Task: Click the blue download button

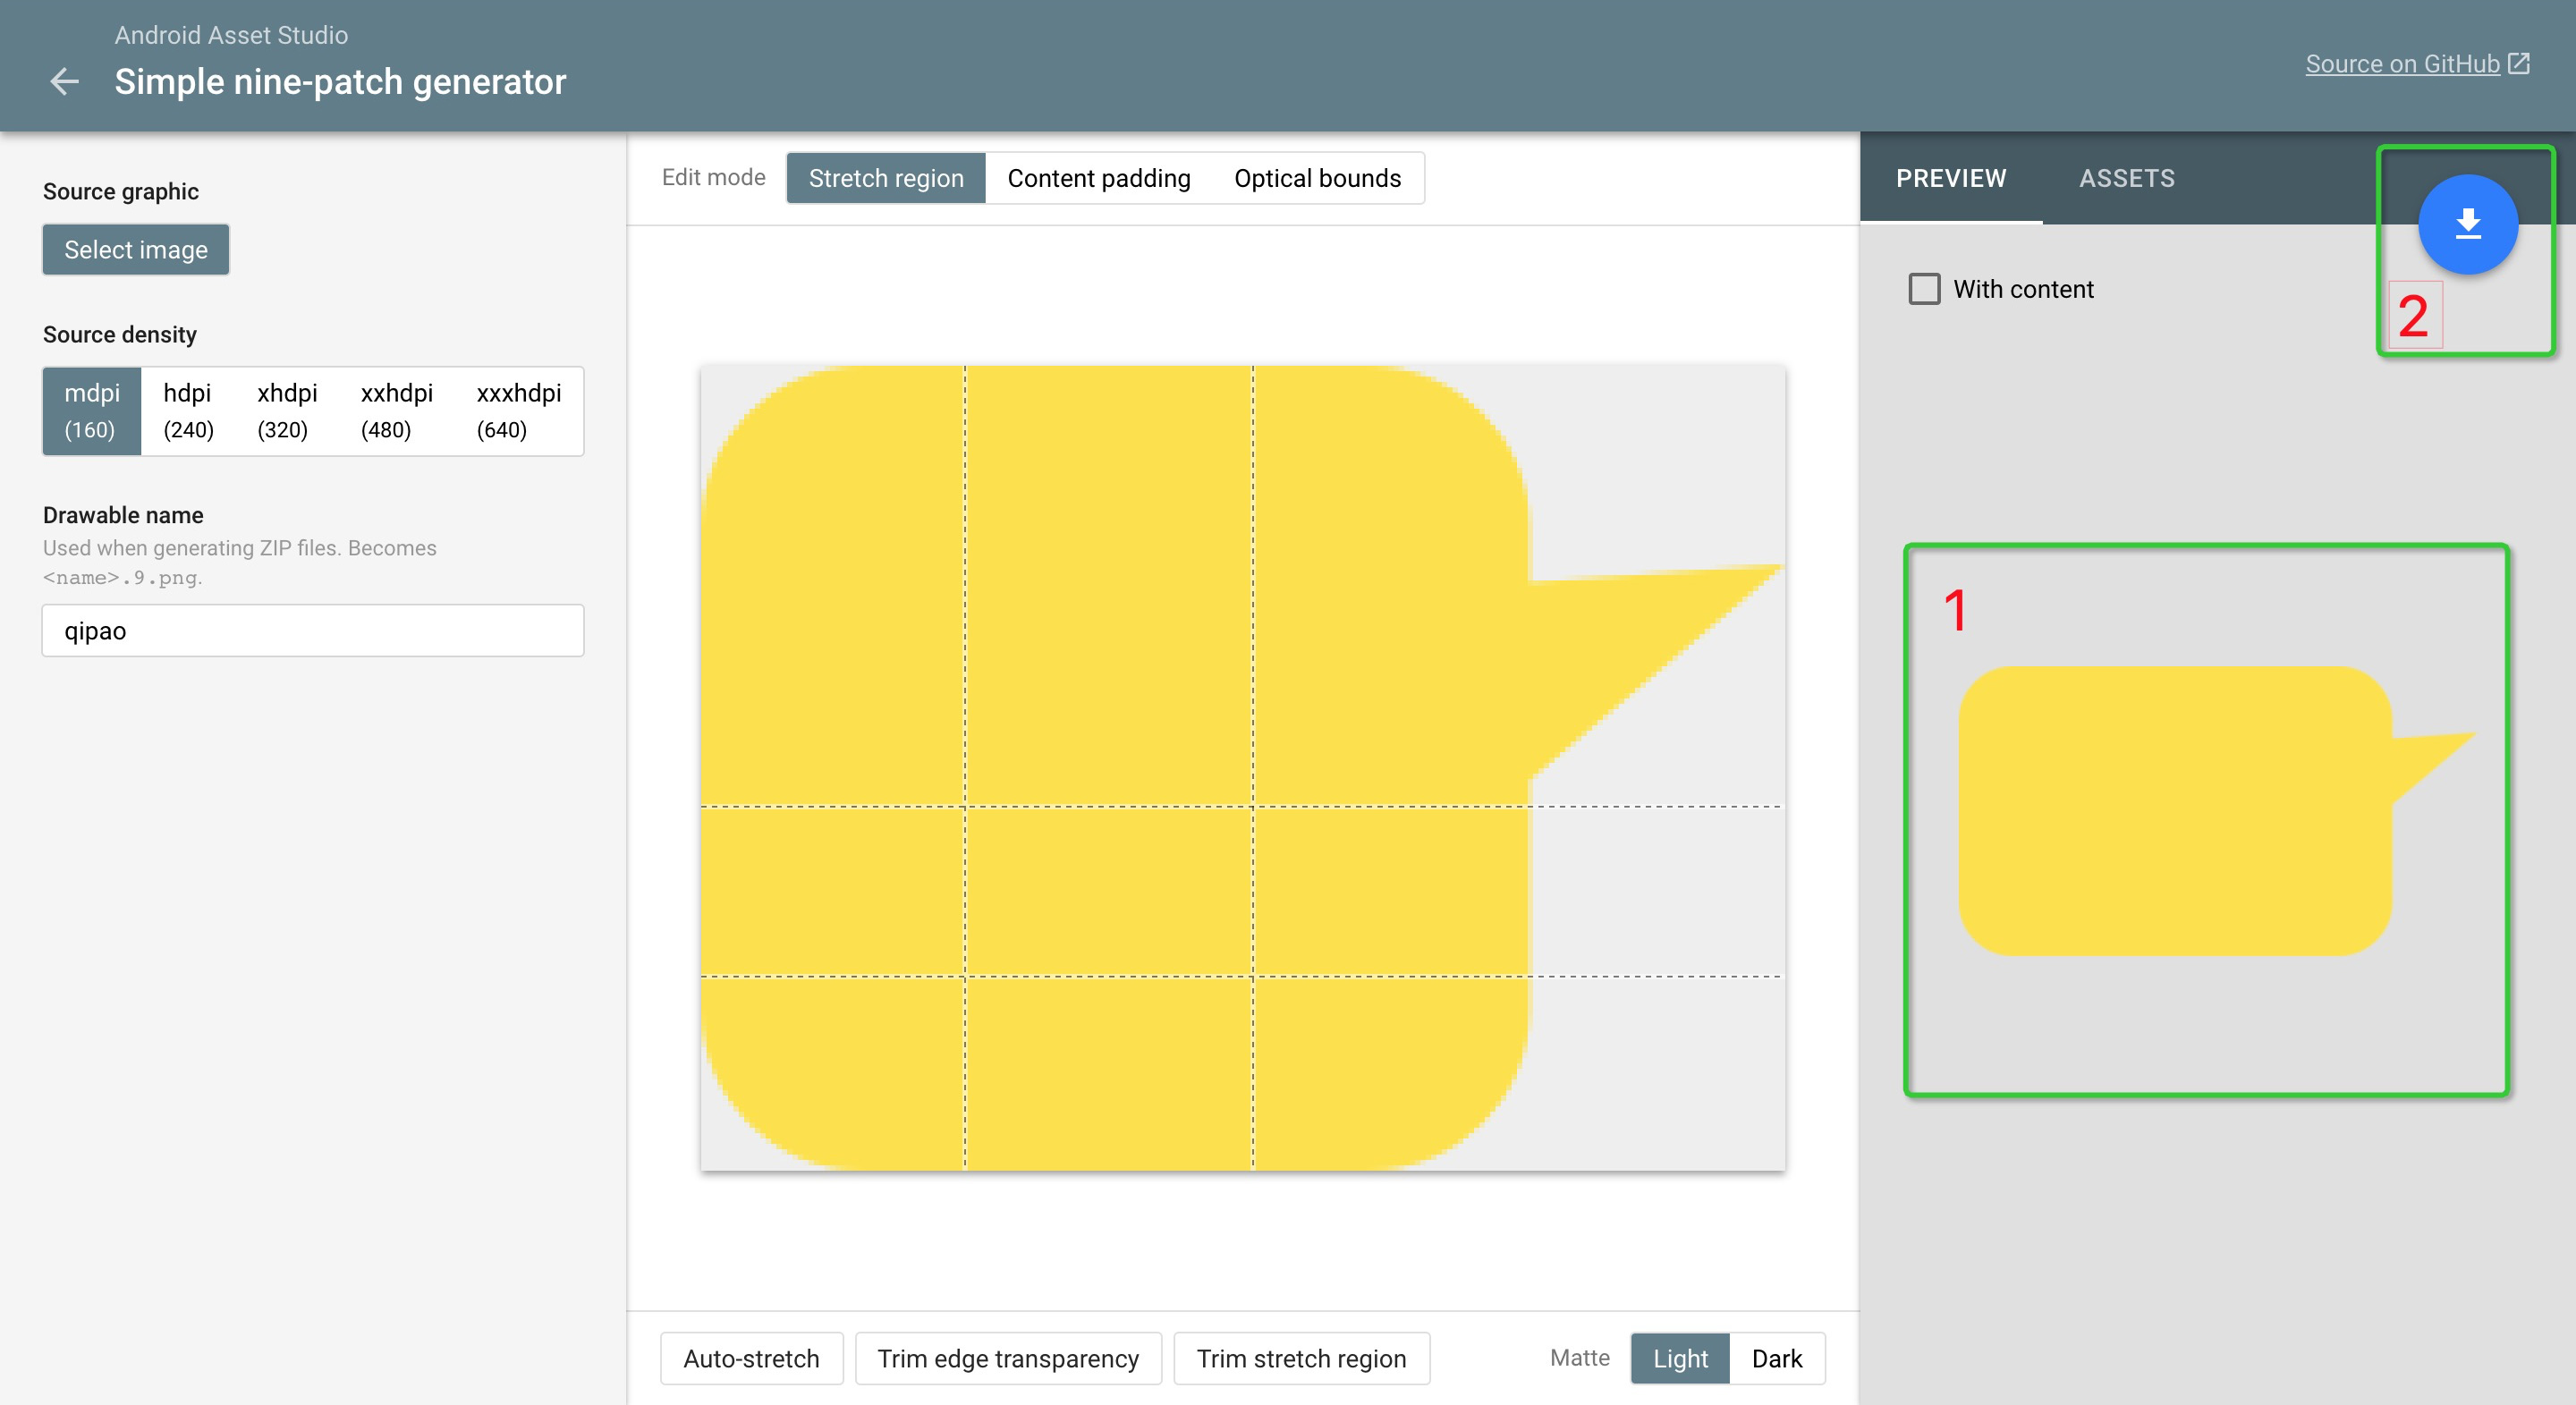Action: pyautogui.click(x=2467, y=224)
